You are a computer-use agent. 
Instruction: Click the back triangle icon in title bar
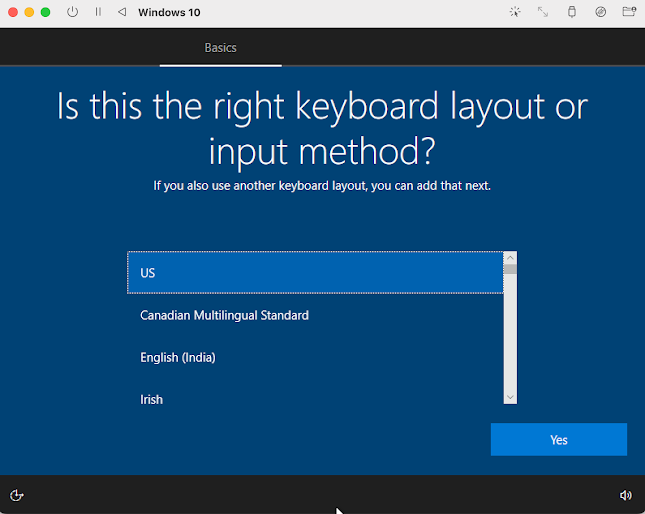coord(122,12)
